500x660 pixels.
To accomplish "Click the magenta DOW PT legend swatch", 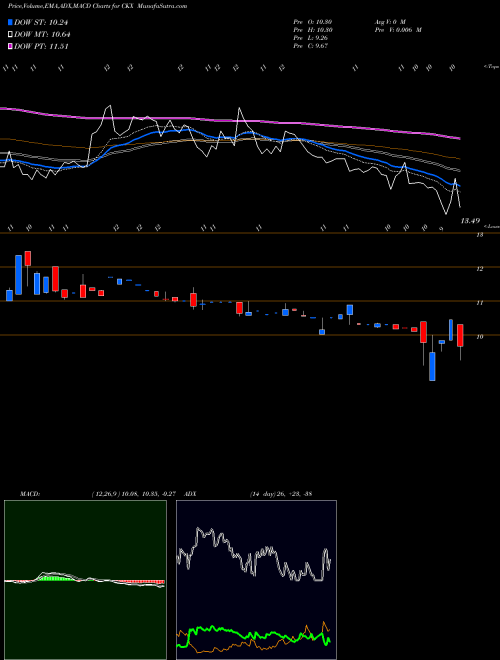I will [x=10, y=46].
